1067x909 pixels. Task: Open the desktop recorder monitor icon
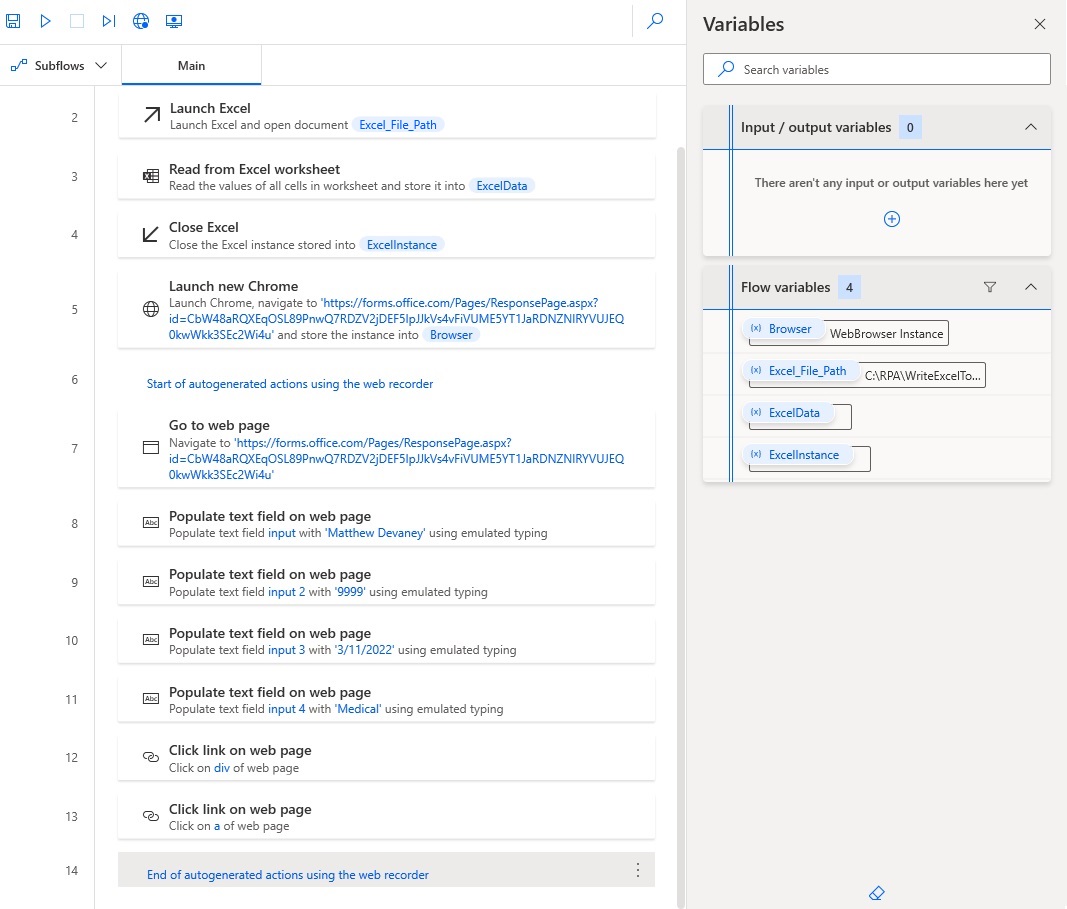(x=174, y=21)
